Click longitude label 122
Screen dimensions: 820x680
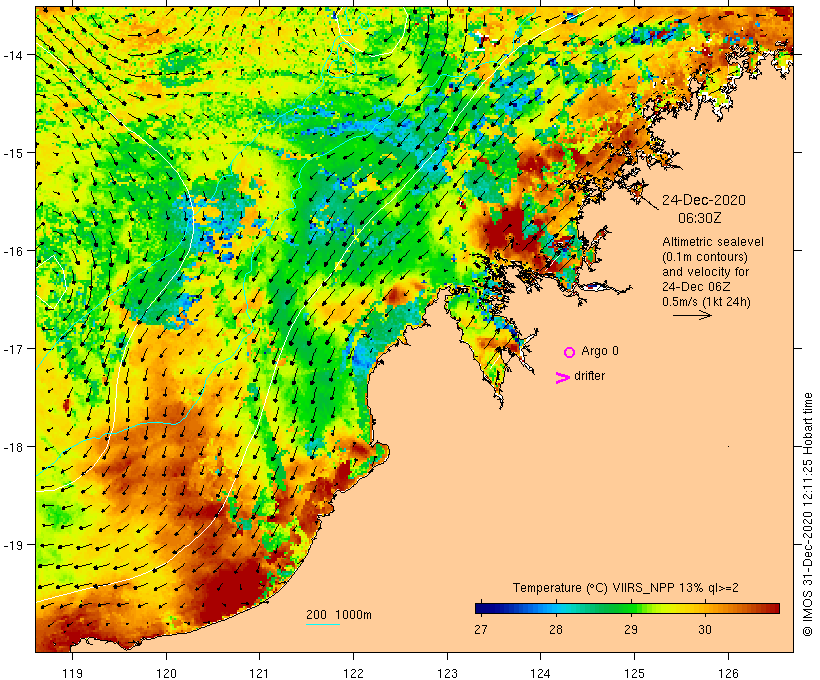point(354,673)
